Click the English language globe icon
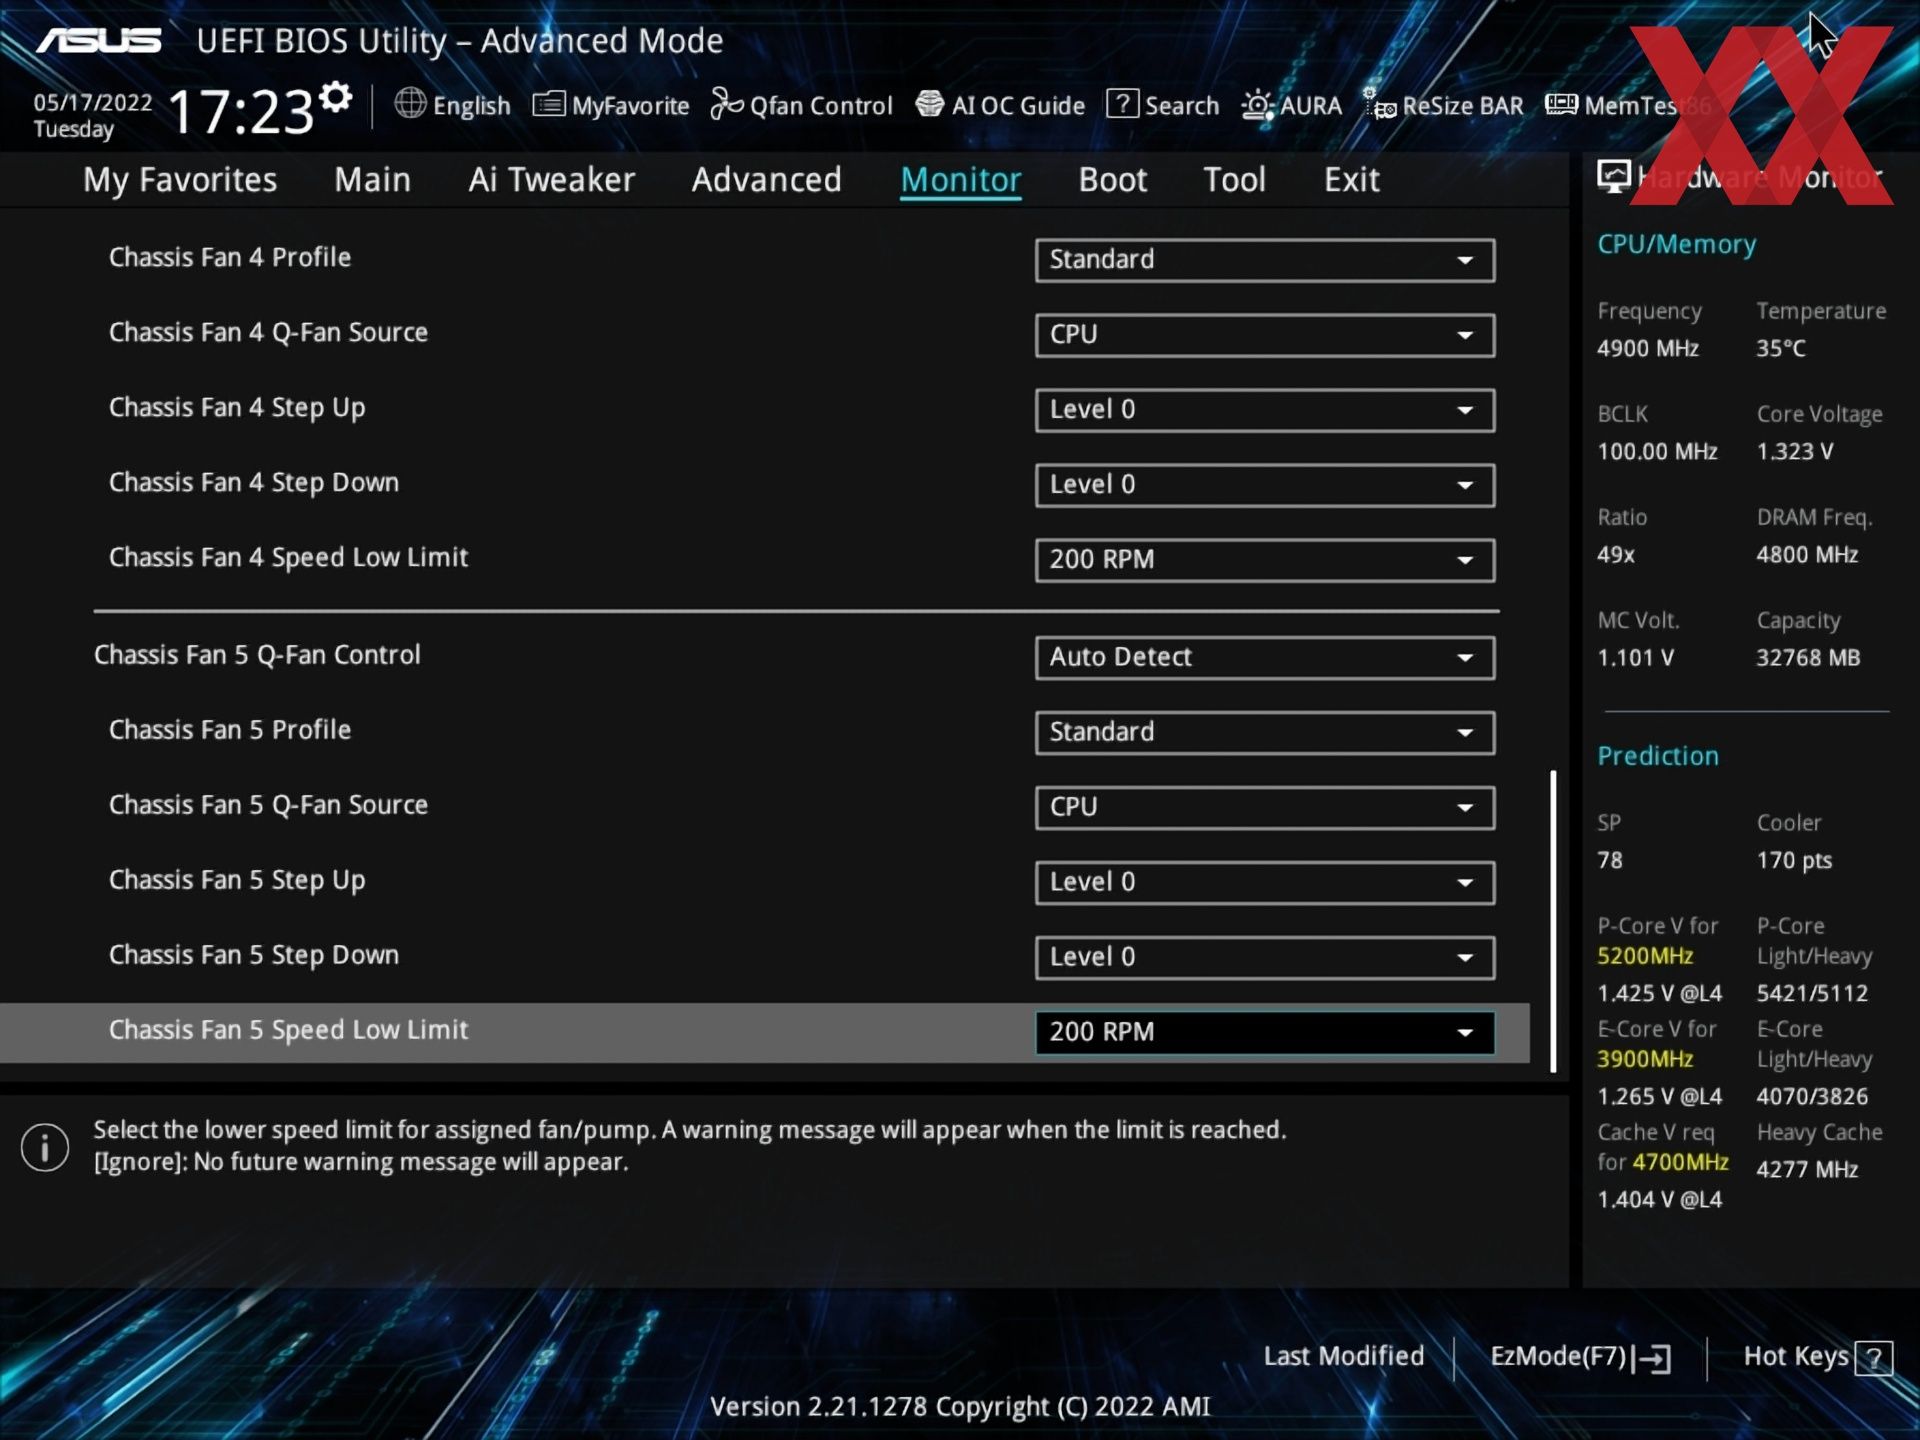The height and width of the screenshot is (1440, 1920). click(x=410, y=104)
